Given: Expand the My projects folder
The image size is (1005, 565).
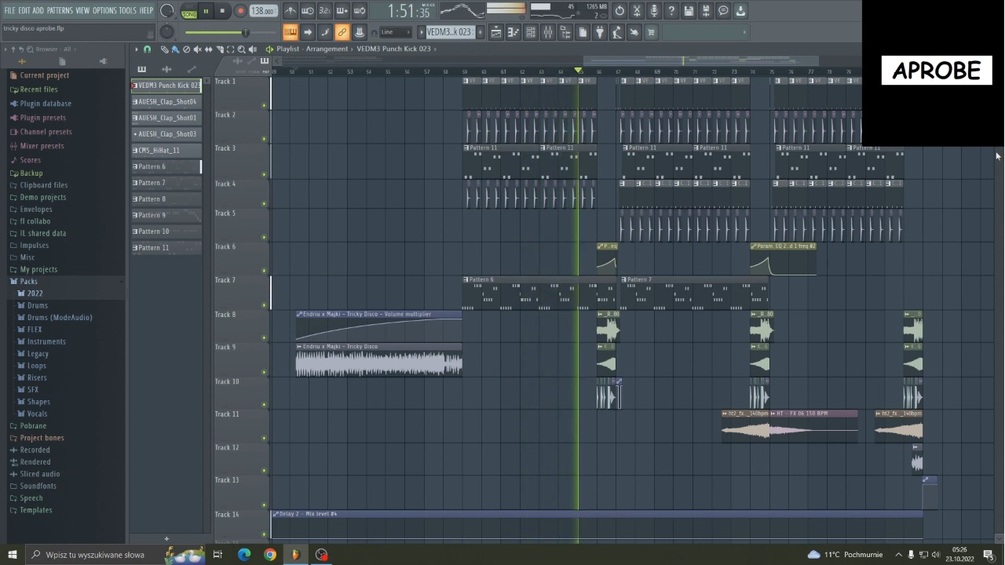Looking at the screenshot, I should coord(38,270).
